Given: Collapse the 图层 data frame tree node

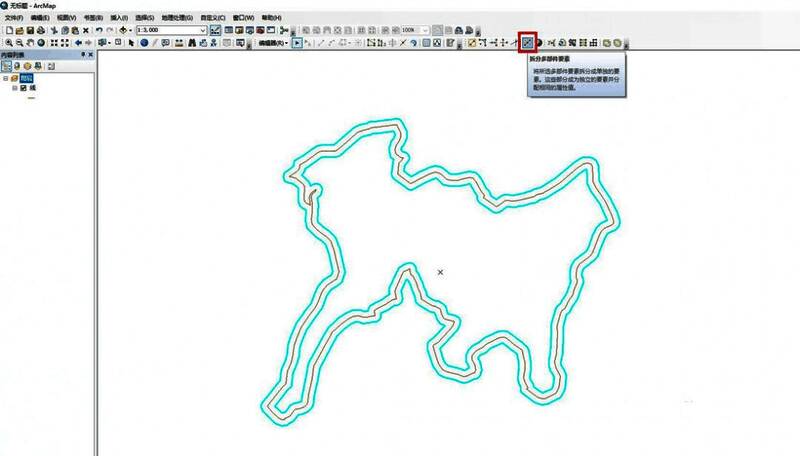Looking at the screenshot, I should click(5, 77).
